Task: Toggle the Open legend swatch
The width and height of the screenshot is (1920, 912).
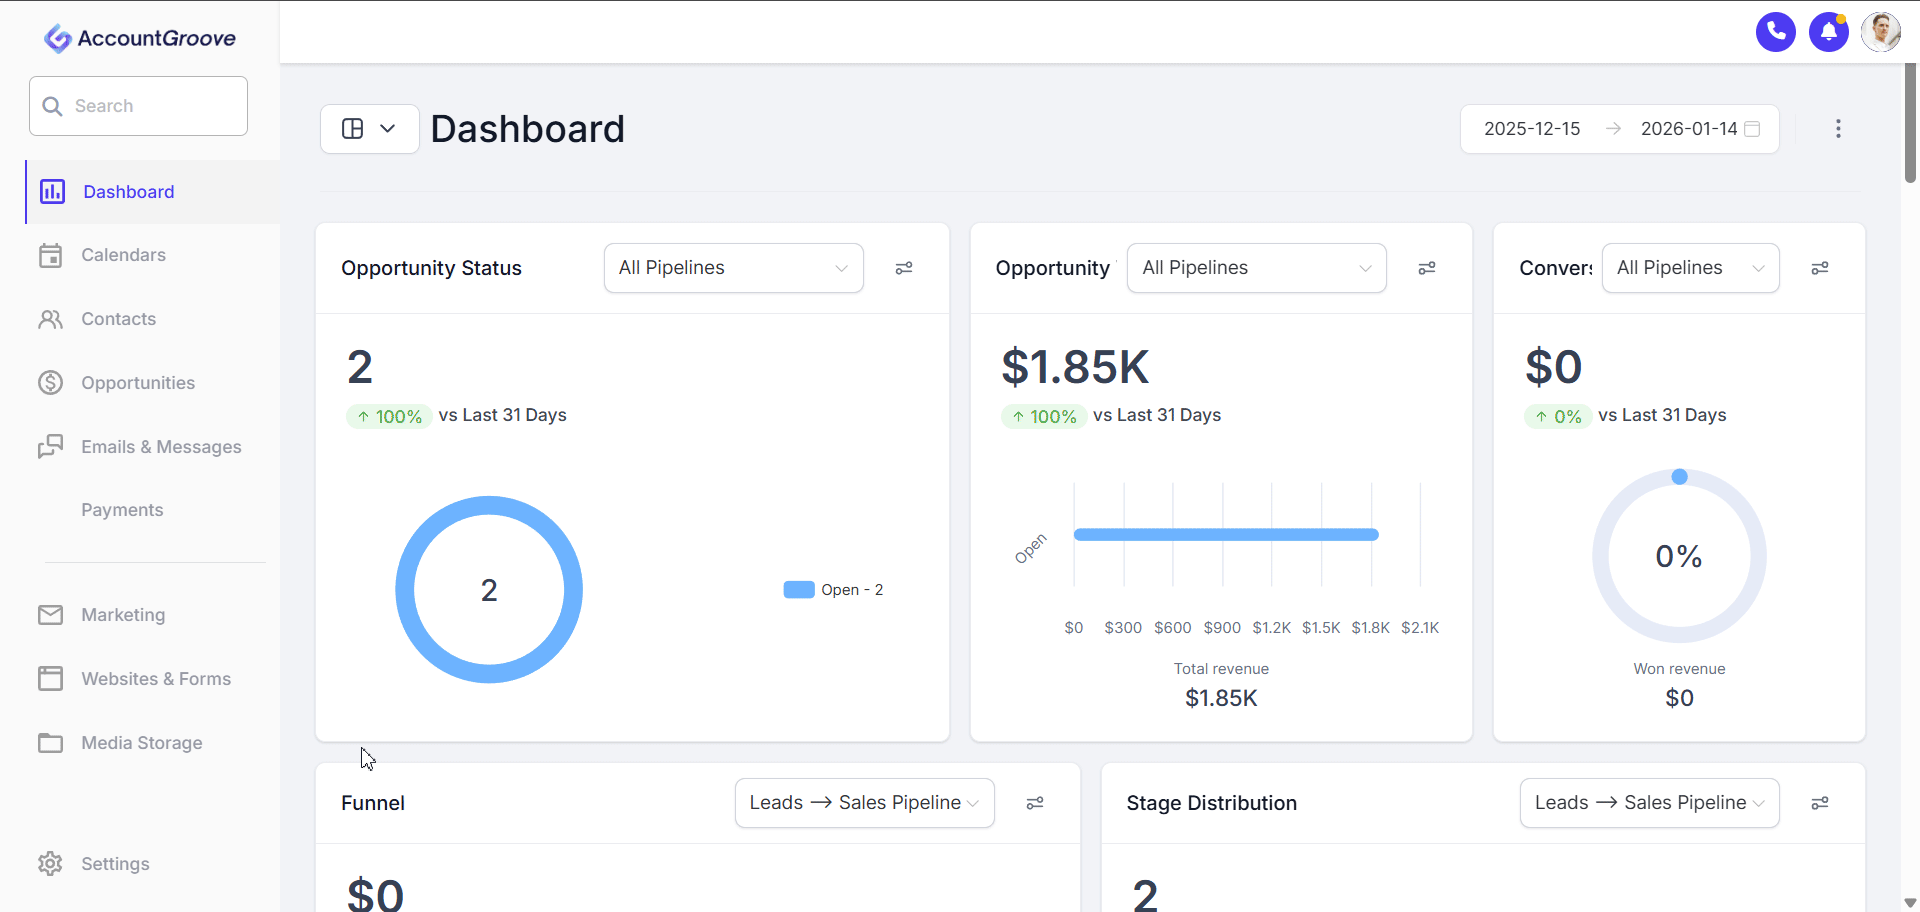Action: (x=799, y=590)
